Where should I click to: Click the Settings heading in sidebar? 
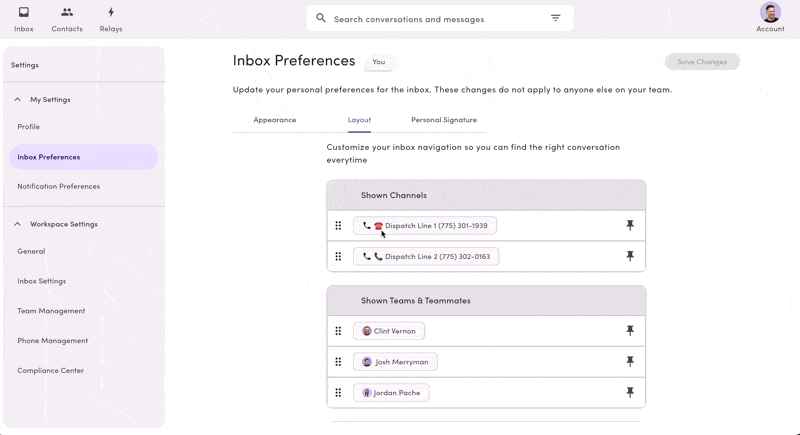[24, 65]
